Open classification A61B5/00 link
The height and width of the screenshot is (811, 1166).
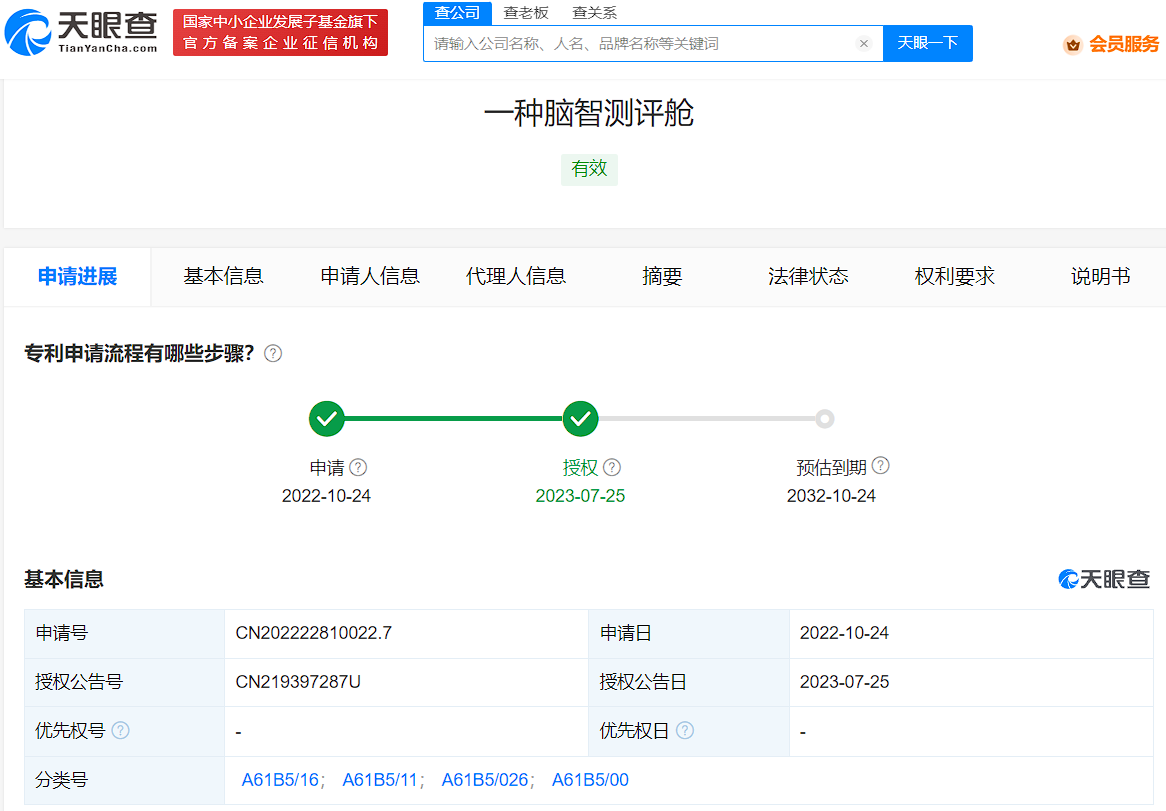(590, 780)
